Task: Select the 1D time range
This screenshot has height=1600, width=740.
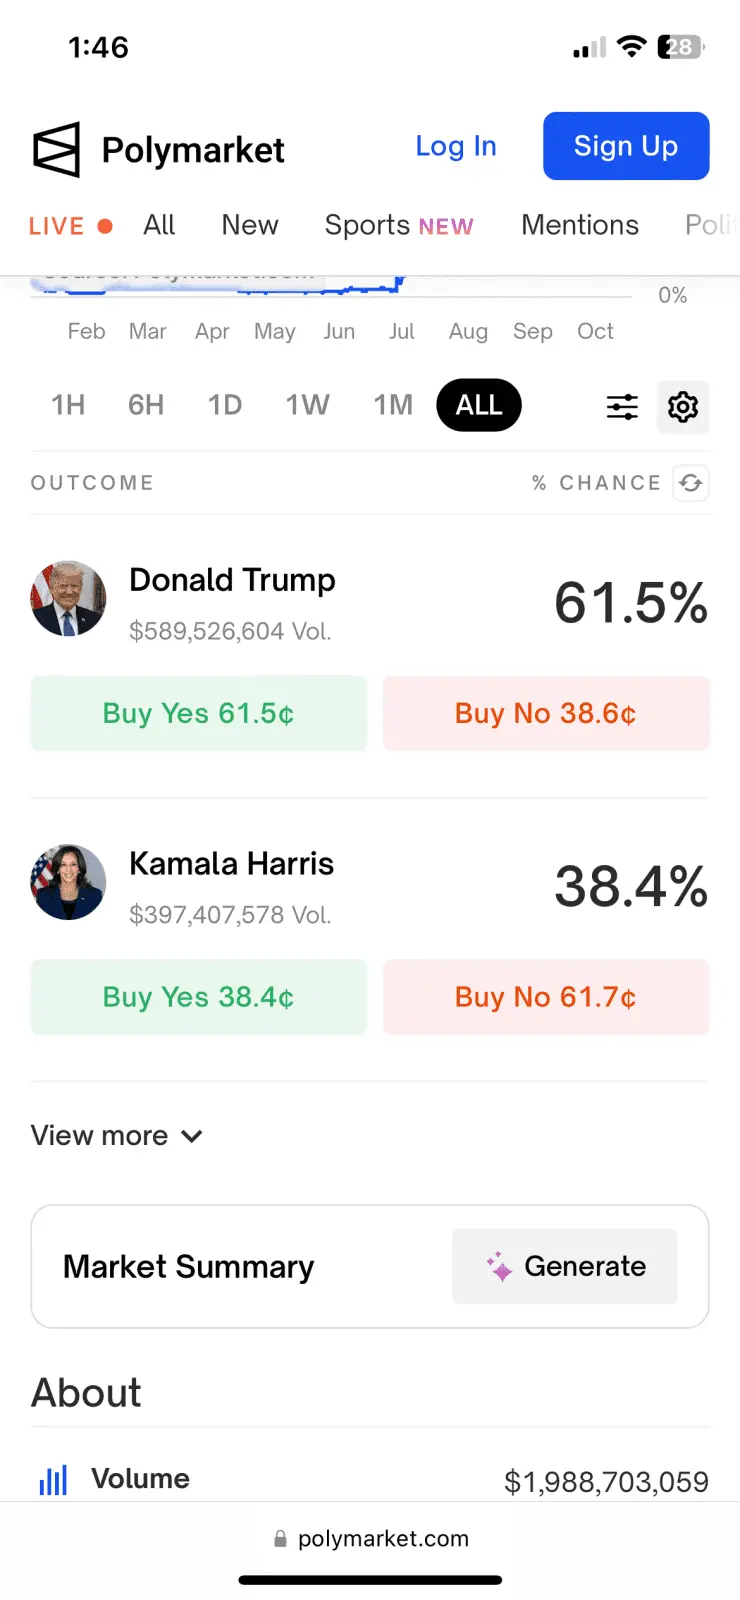Action: [x=225, y=405]
